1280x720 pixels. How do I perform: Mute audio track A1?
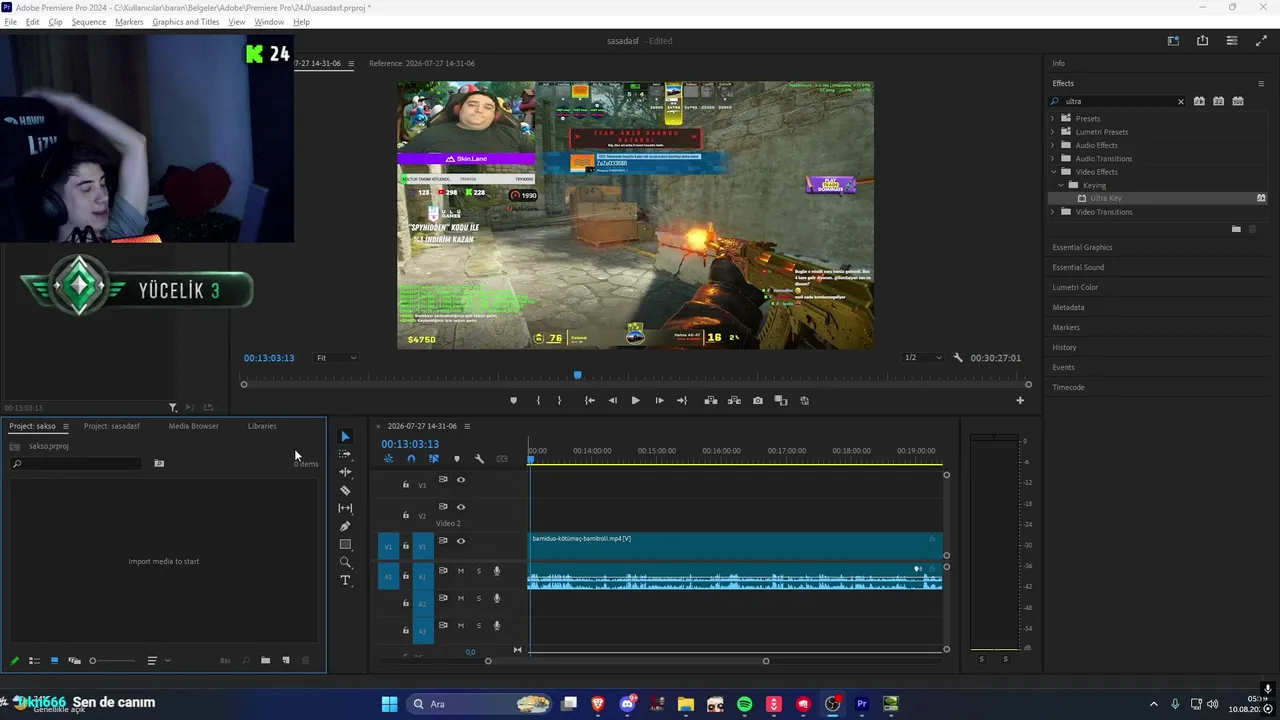(x=461, y=571)
